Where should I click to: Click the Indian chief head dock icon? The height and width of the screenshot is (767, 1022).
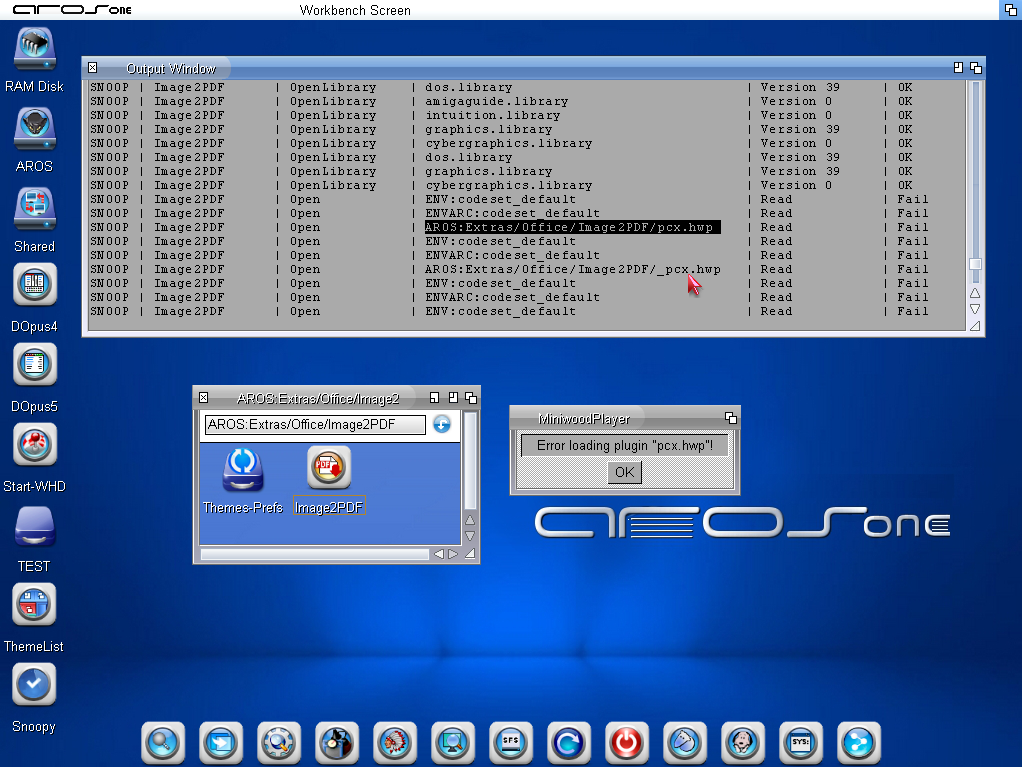coord(395,742)
